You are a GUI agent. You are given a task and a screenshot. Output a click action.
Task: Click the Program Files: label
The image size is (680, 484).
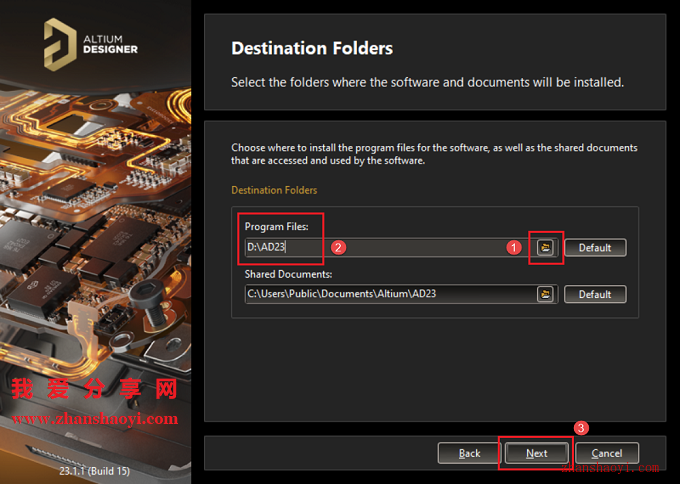pyautogui.click(x=277, y=226)
